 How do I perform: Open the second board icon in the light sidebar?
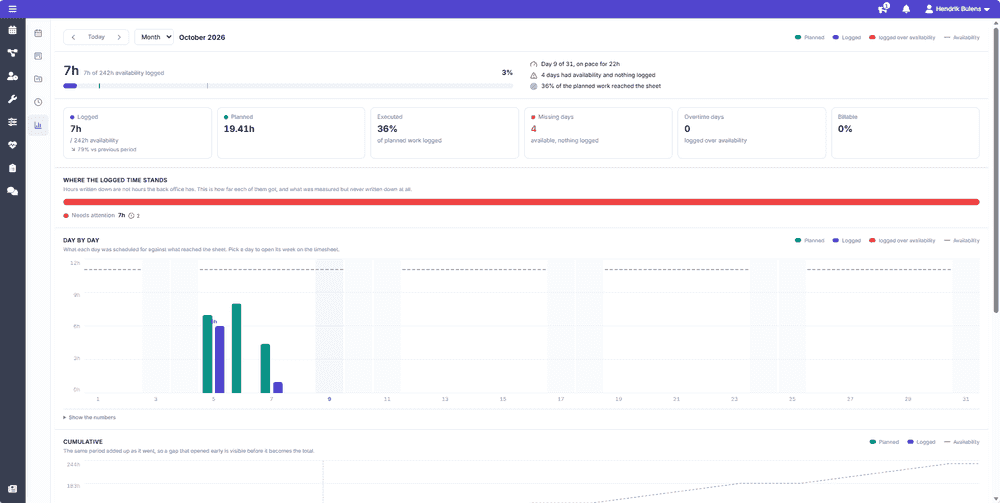tap(38, 55)
